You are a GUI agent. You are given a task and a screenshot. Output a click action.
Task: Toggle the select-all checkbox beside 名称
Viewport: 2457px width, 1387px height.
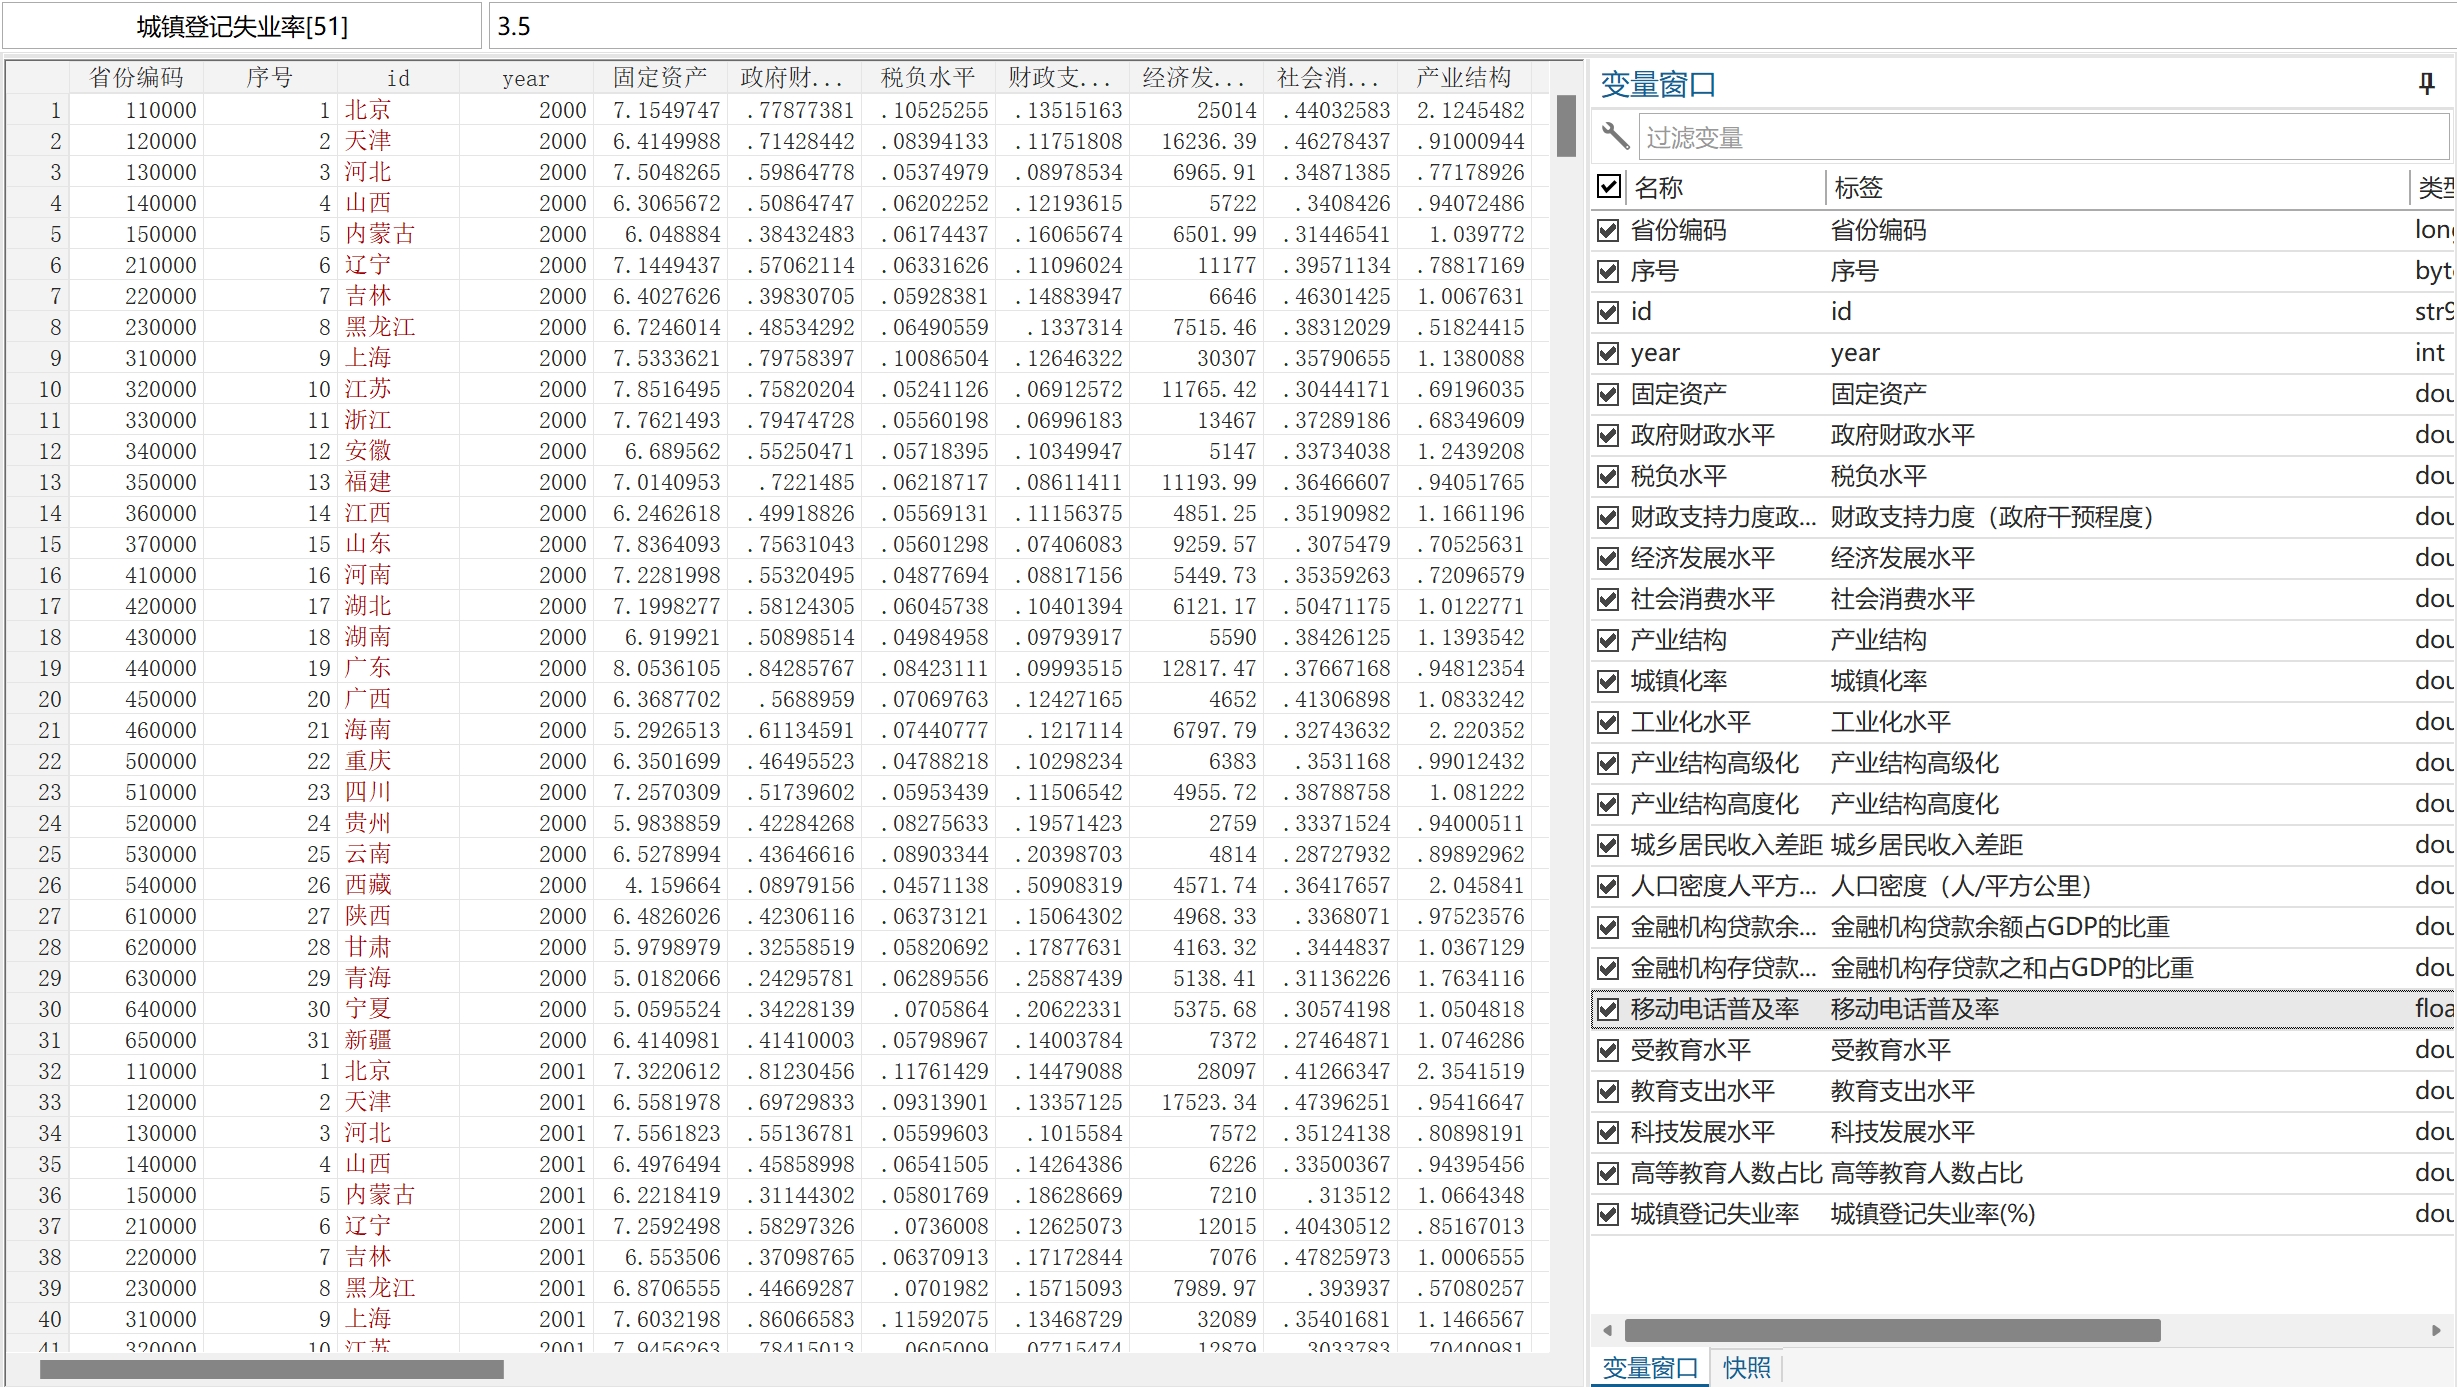coord(1609,186)
